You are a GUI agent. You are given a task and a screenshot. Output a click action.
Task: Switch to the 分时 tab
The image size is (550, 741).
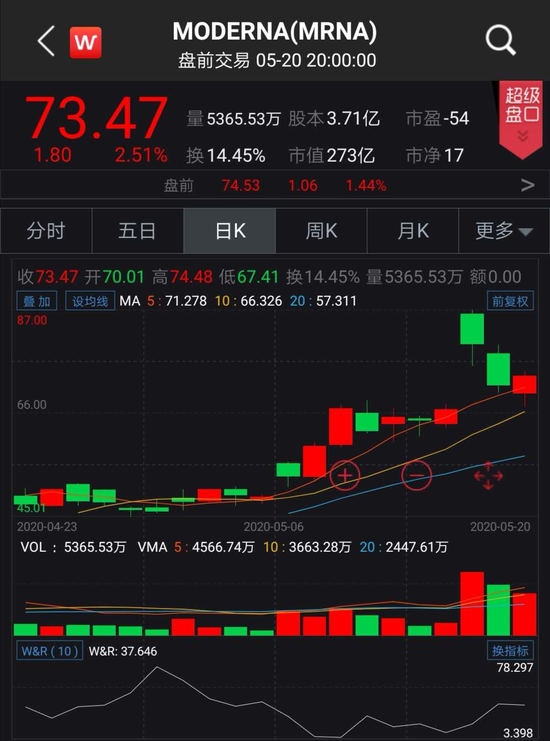point(46,231)
